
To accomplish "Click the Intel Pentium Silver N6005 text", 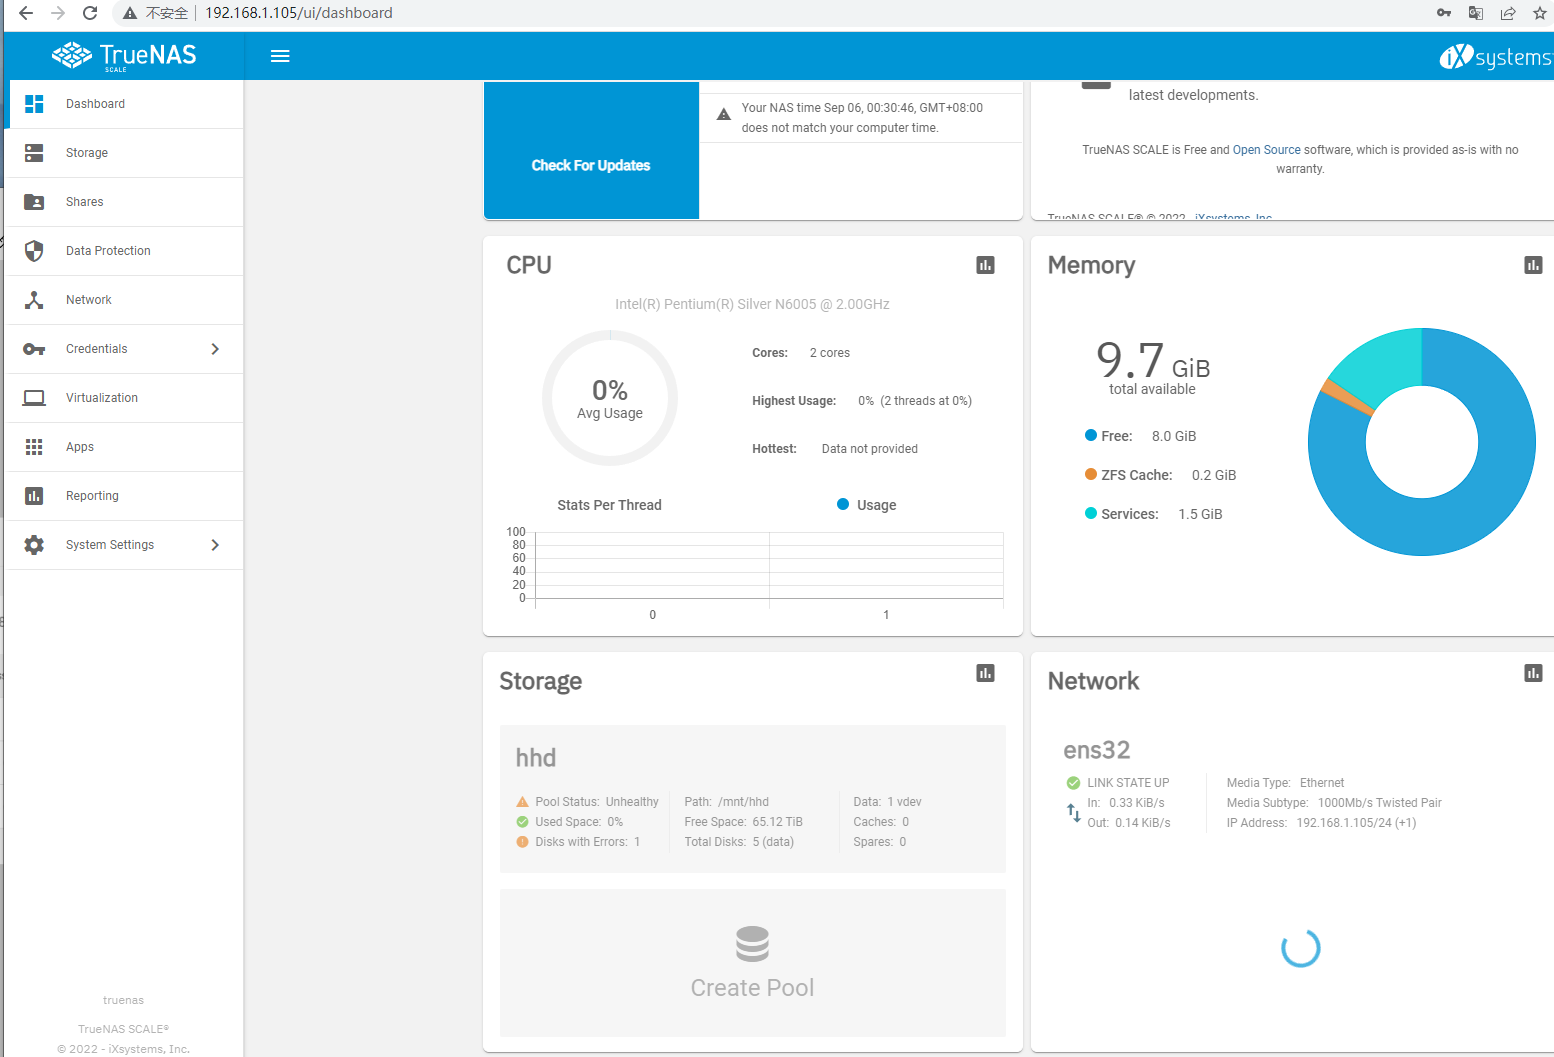I will pyautogui.click(x=752, y=304).
